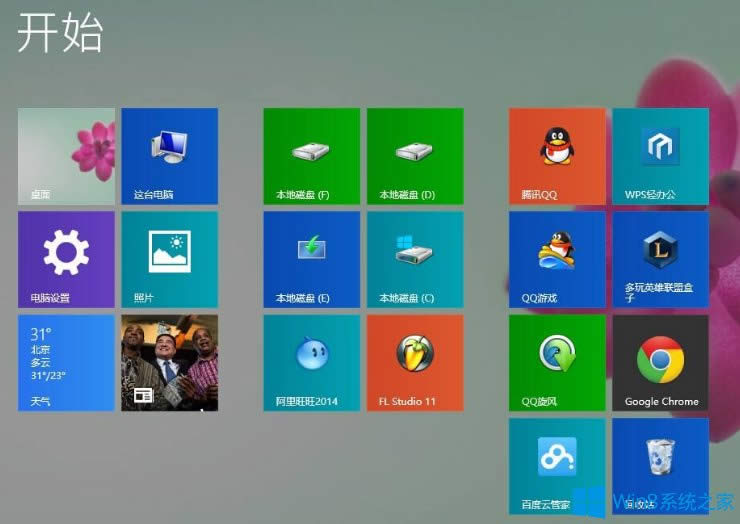
Task: Open 本地磁盘 (C) drive tile
Action: click(414, 258)
